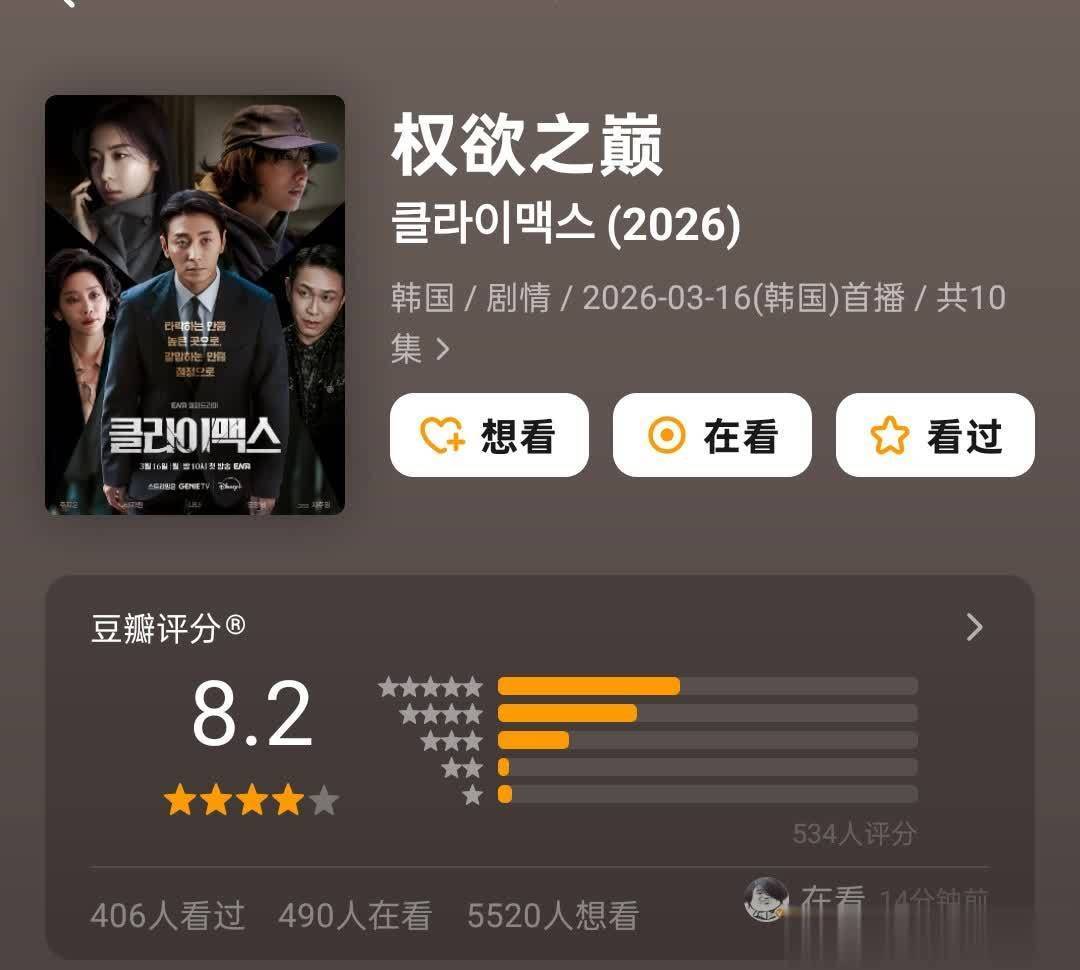Tap the star icon on 看过
Image resolution: width=1080 pixels, height=970 pixels.
click(x=889, y=436)
